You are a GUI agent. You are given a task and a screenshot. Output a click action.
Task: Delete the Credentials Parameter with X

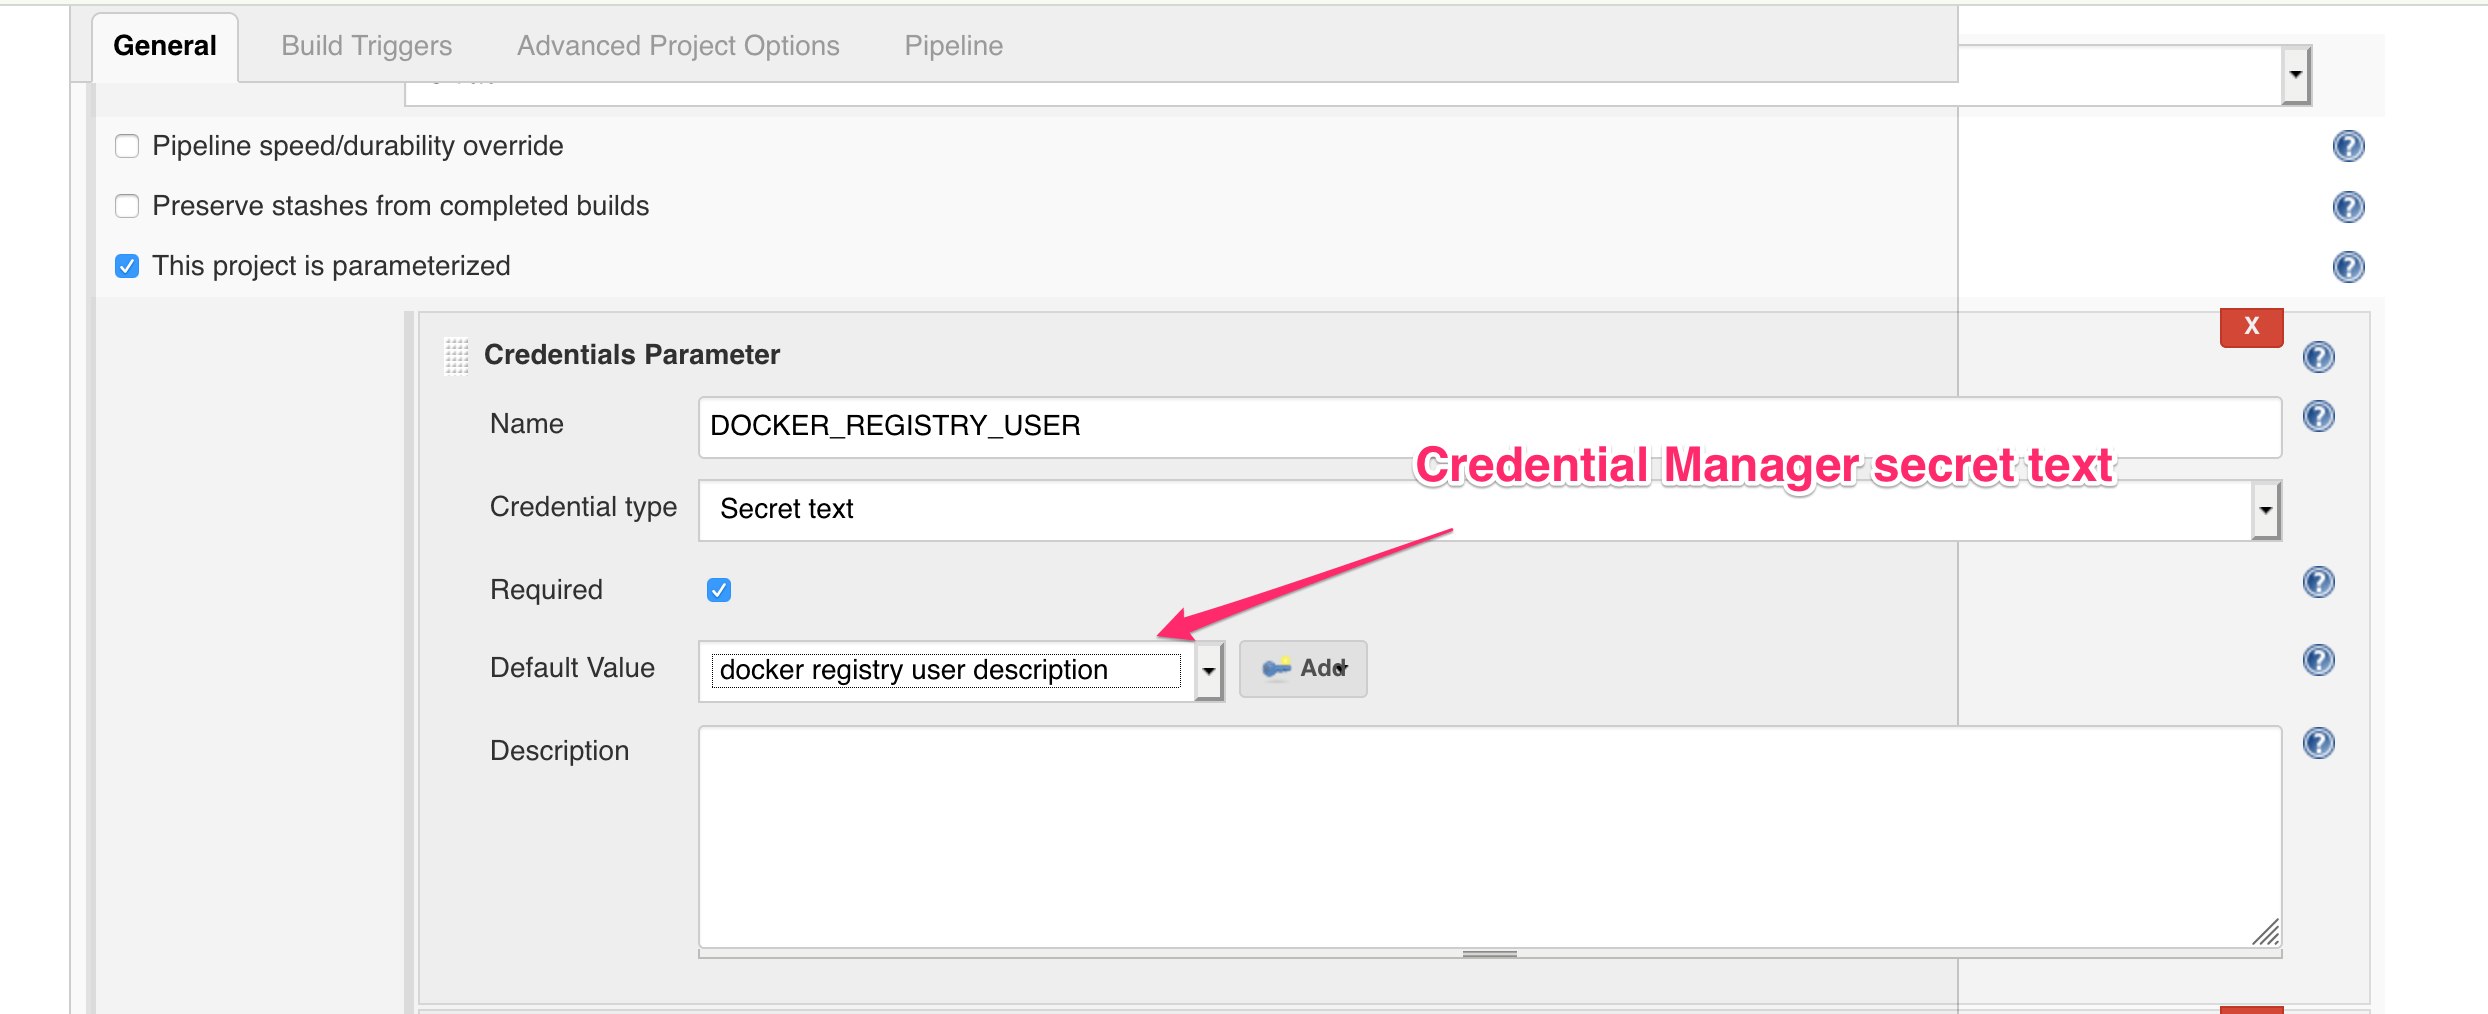[2251, 326]
